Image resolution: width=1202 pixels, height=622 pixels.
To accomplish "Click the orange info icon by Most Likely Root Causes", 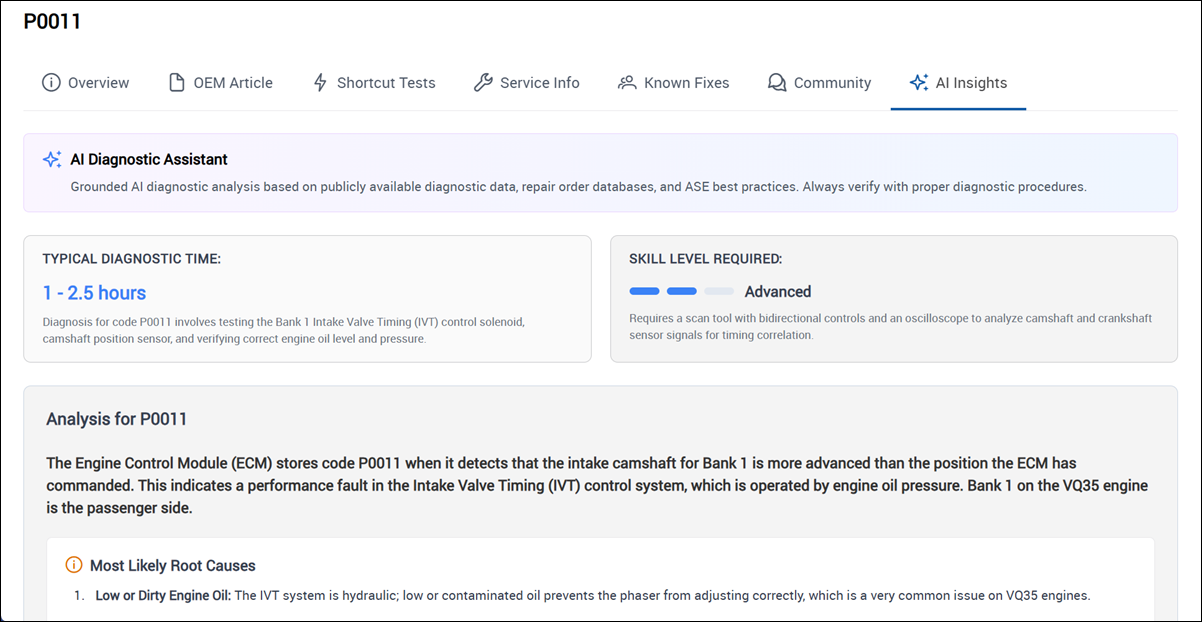I will pyautogui.click(x=74, y=566).
